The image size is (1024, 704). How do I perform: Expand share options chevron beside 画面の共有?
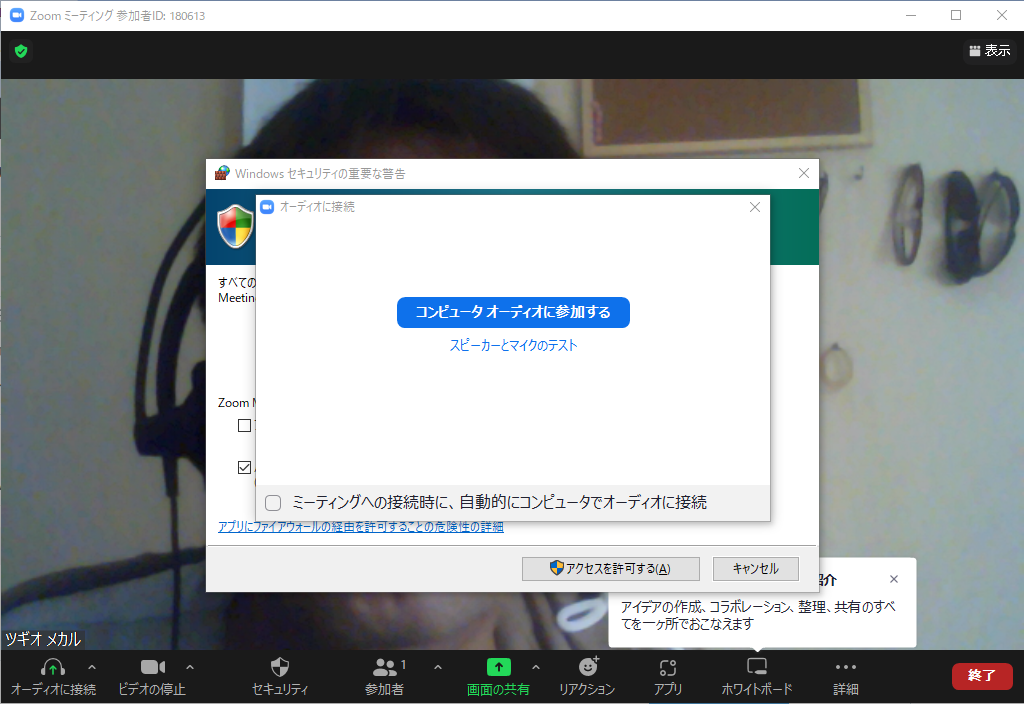click(536, 667)
